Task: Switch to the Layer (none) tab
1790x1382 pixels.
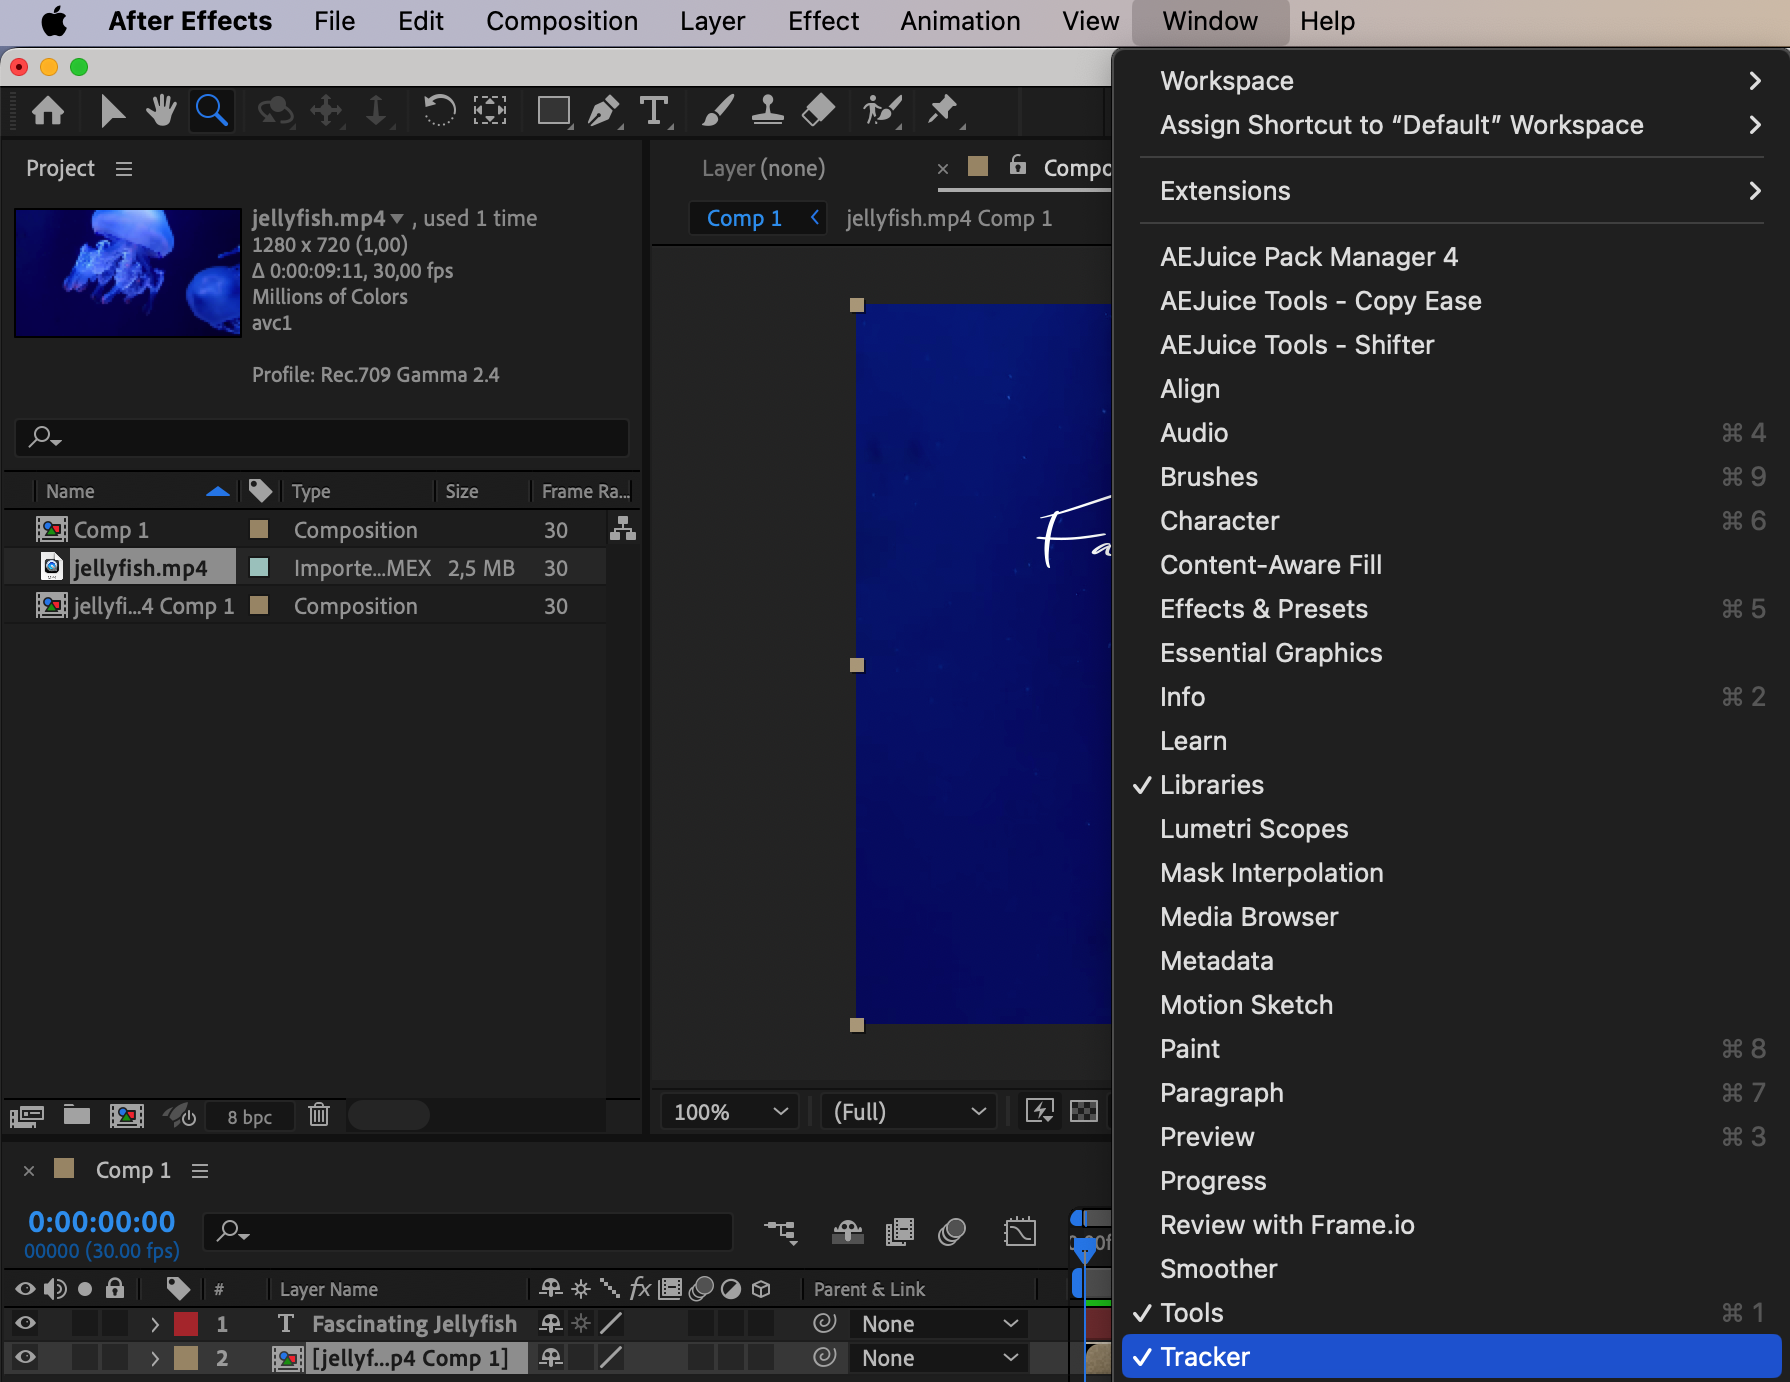Action: click(764, 168)
